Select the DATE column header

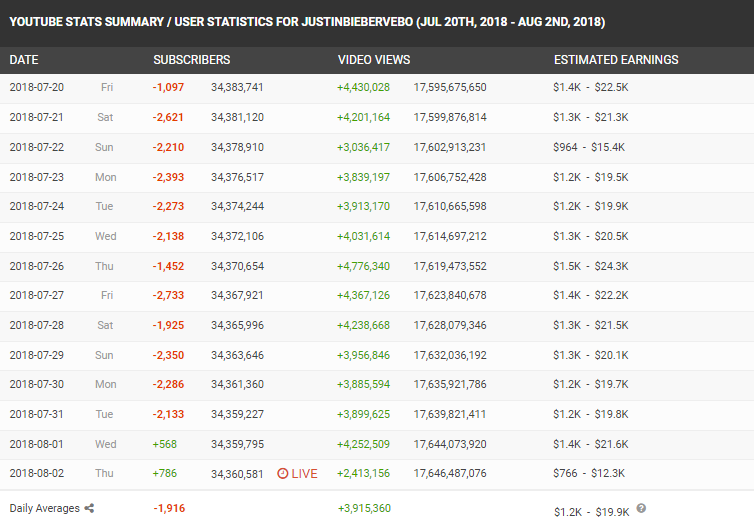click(x=24, y=60)
